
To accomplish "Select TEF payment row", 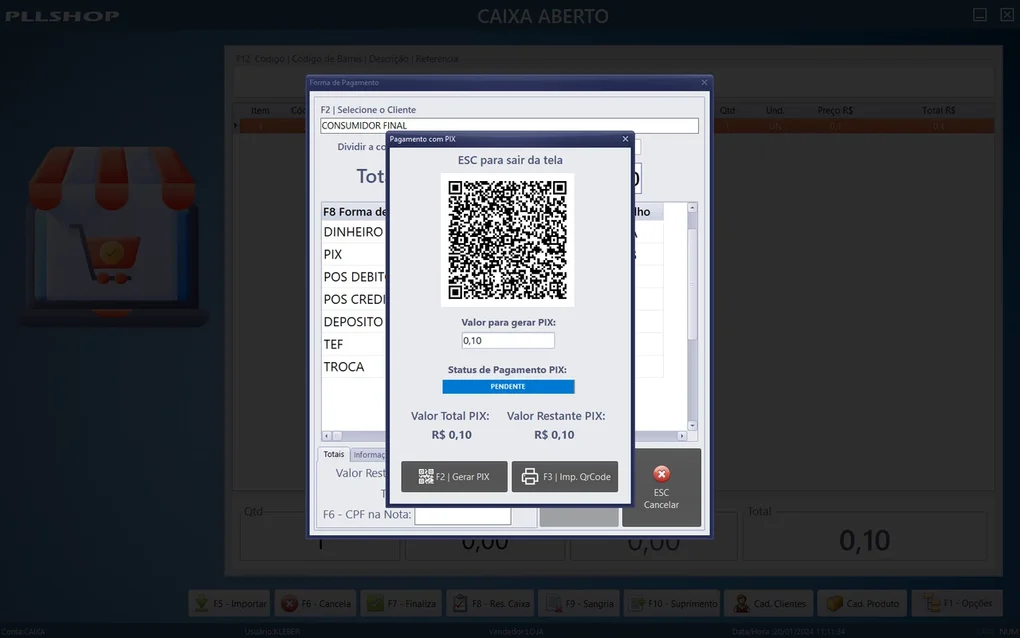I will tap(355, 344).
